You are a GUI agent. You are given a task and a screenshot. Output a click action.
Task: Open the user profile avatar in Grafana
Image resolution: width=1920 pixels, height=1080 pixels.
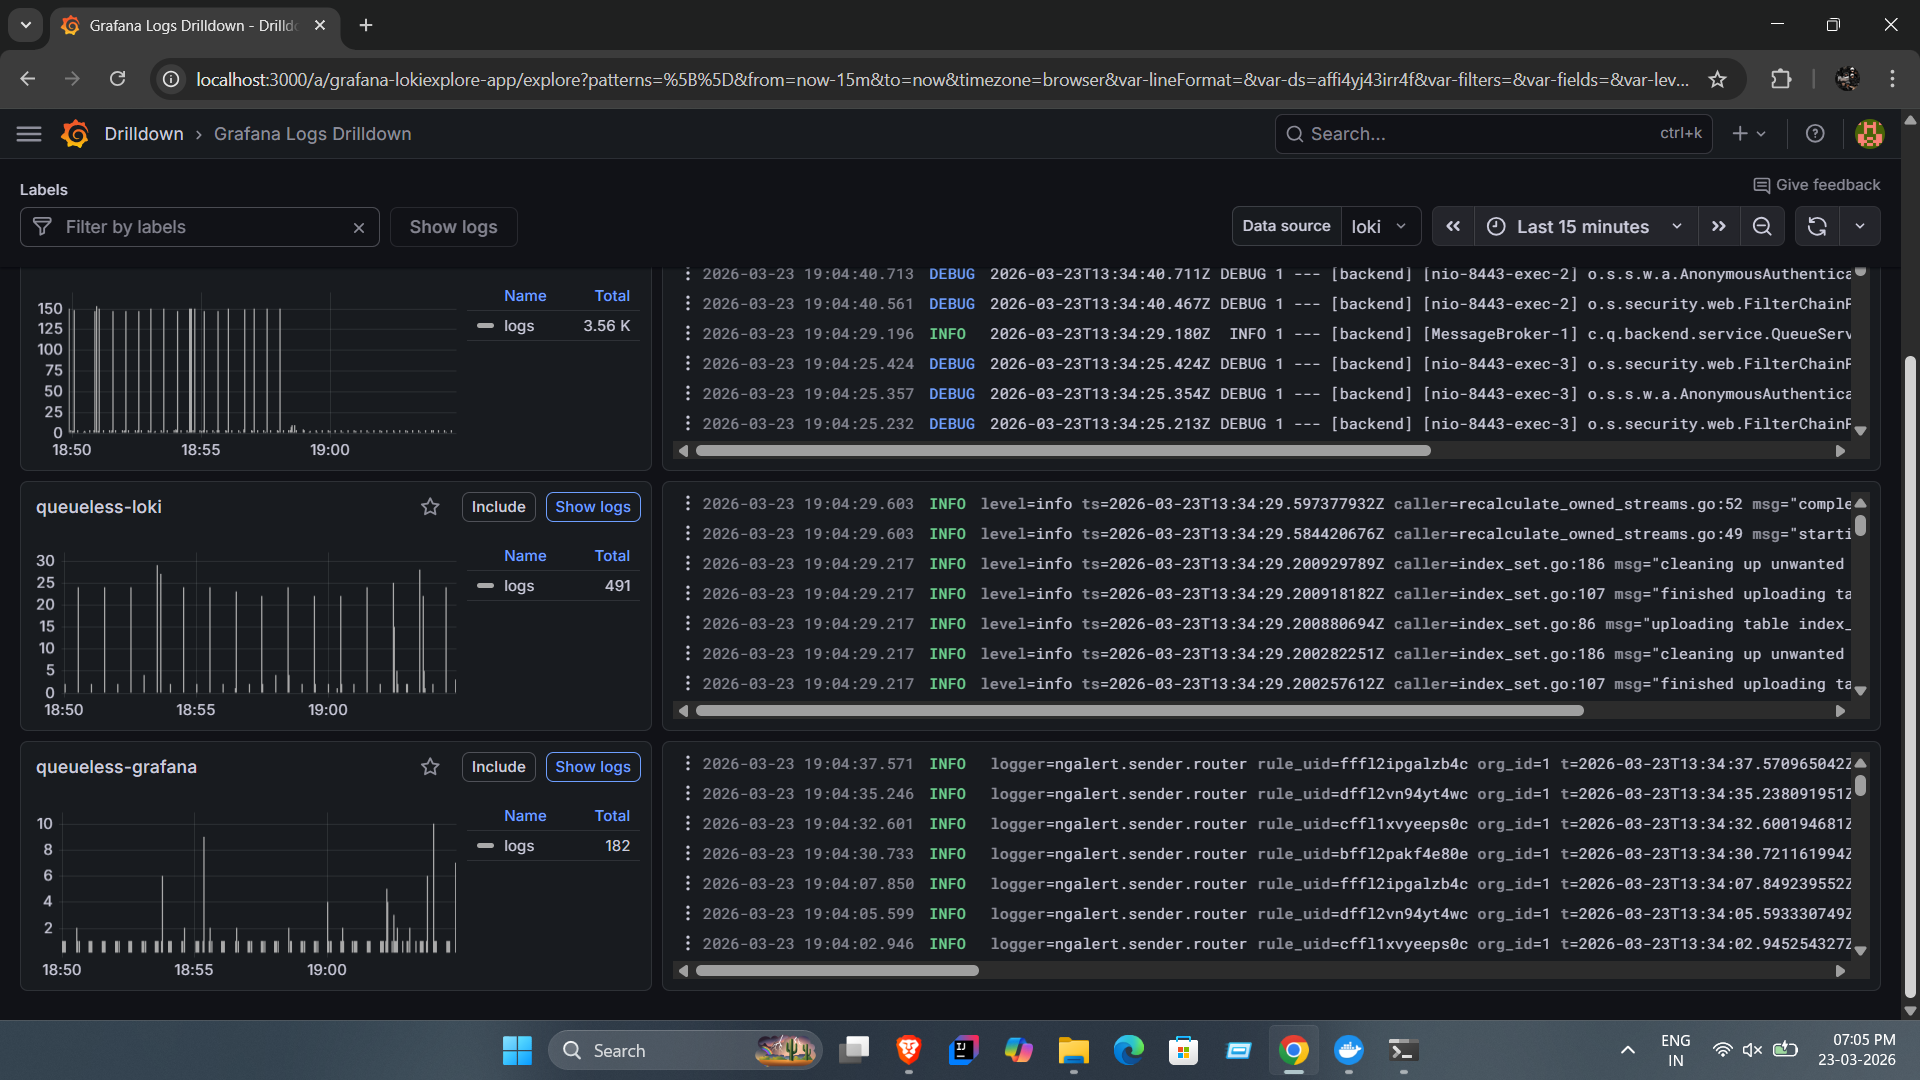1869,134
